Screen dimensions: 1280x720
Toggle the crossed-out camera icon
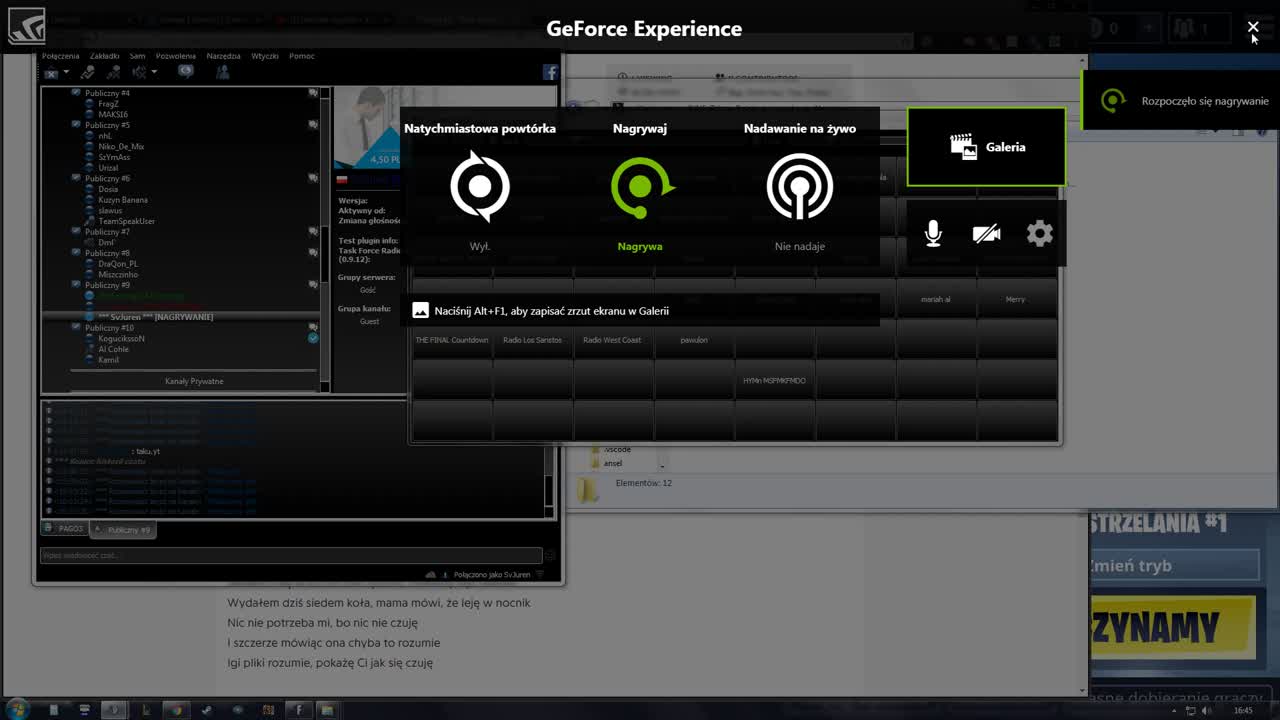pos(987,234)
